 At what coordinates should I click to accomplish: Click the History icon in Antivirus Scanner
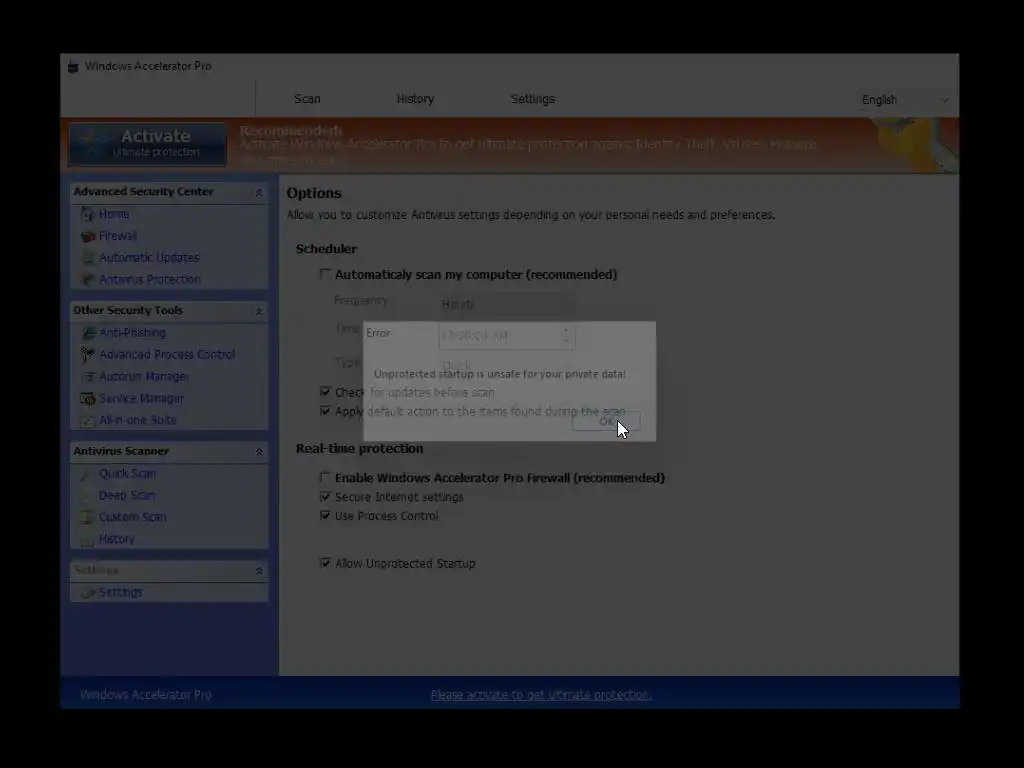(x=88, y=539)
